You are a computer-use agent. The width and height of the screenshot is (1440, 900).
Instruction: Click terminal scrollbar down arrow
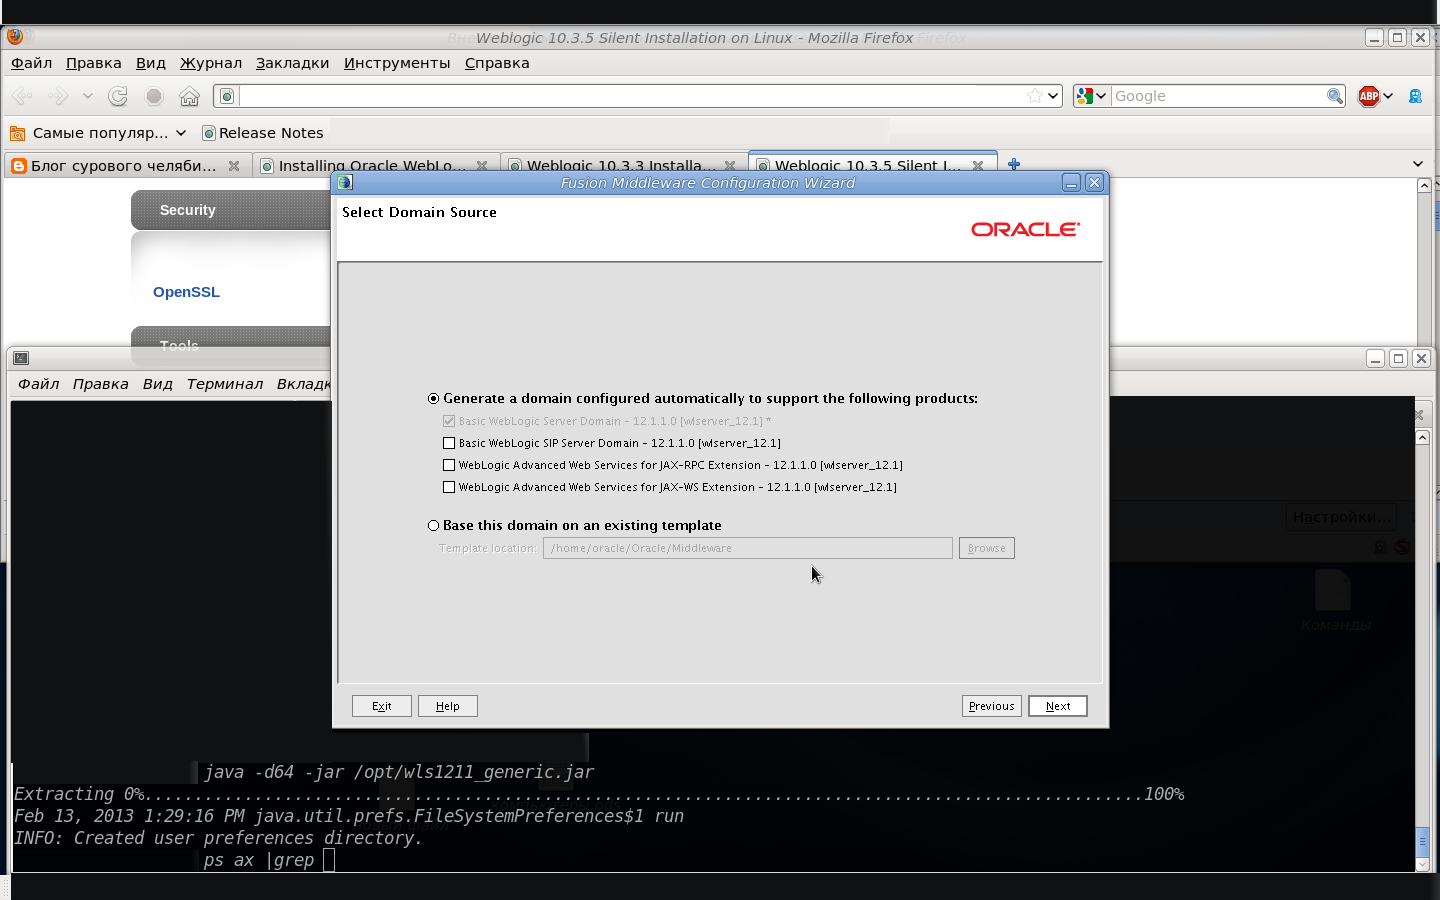[1423, 865]
